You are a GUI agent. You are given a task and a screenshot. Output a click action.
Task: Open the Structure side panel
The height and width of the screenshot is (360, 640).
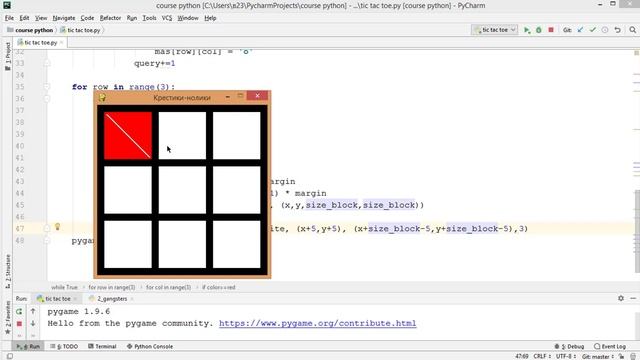click(x=7, y=271)
